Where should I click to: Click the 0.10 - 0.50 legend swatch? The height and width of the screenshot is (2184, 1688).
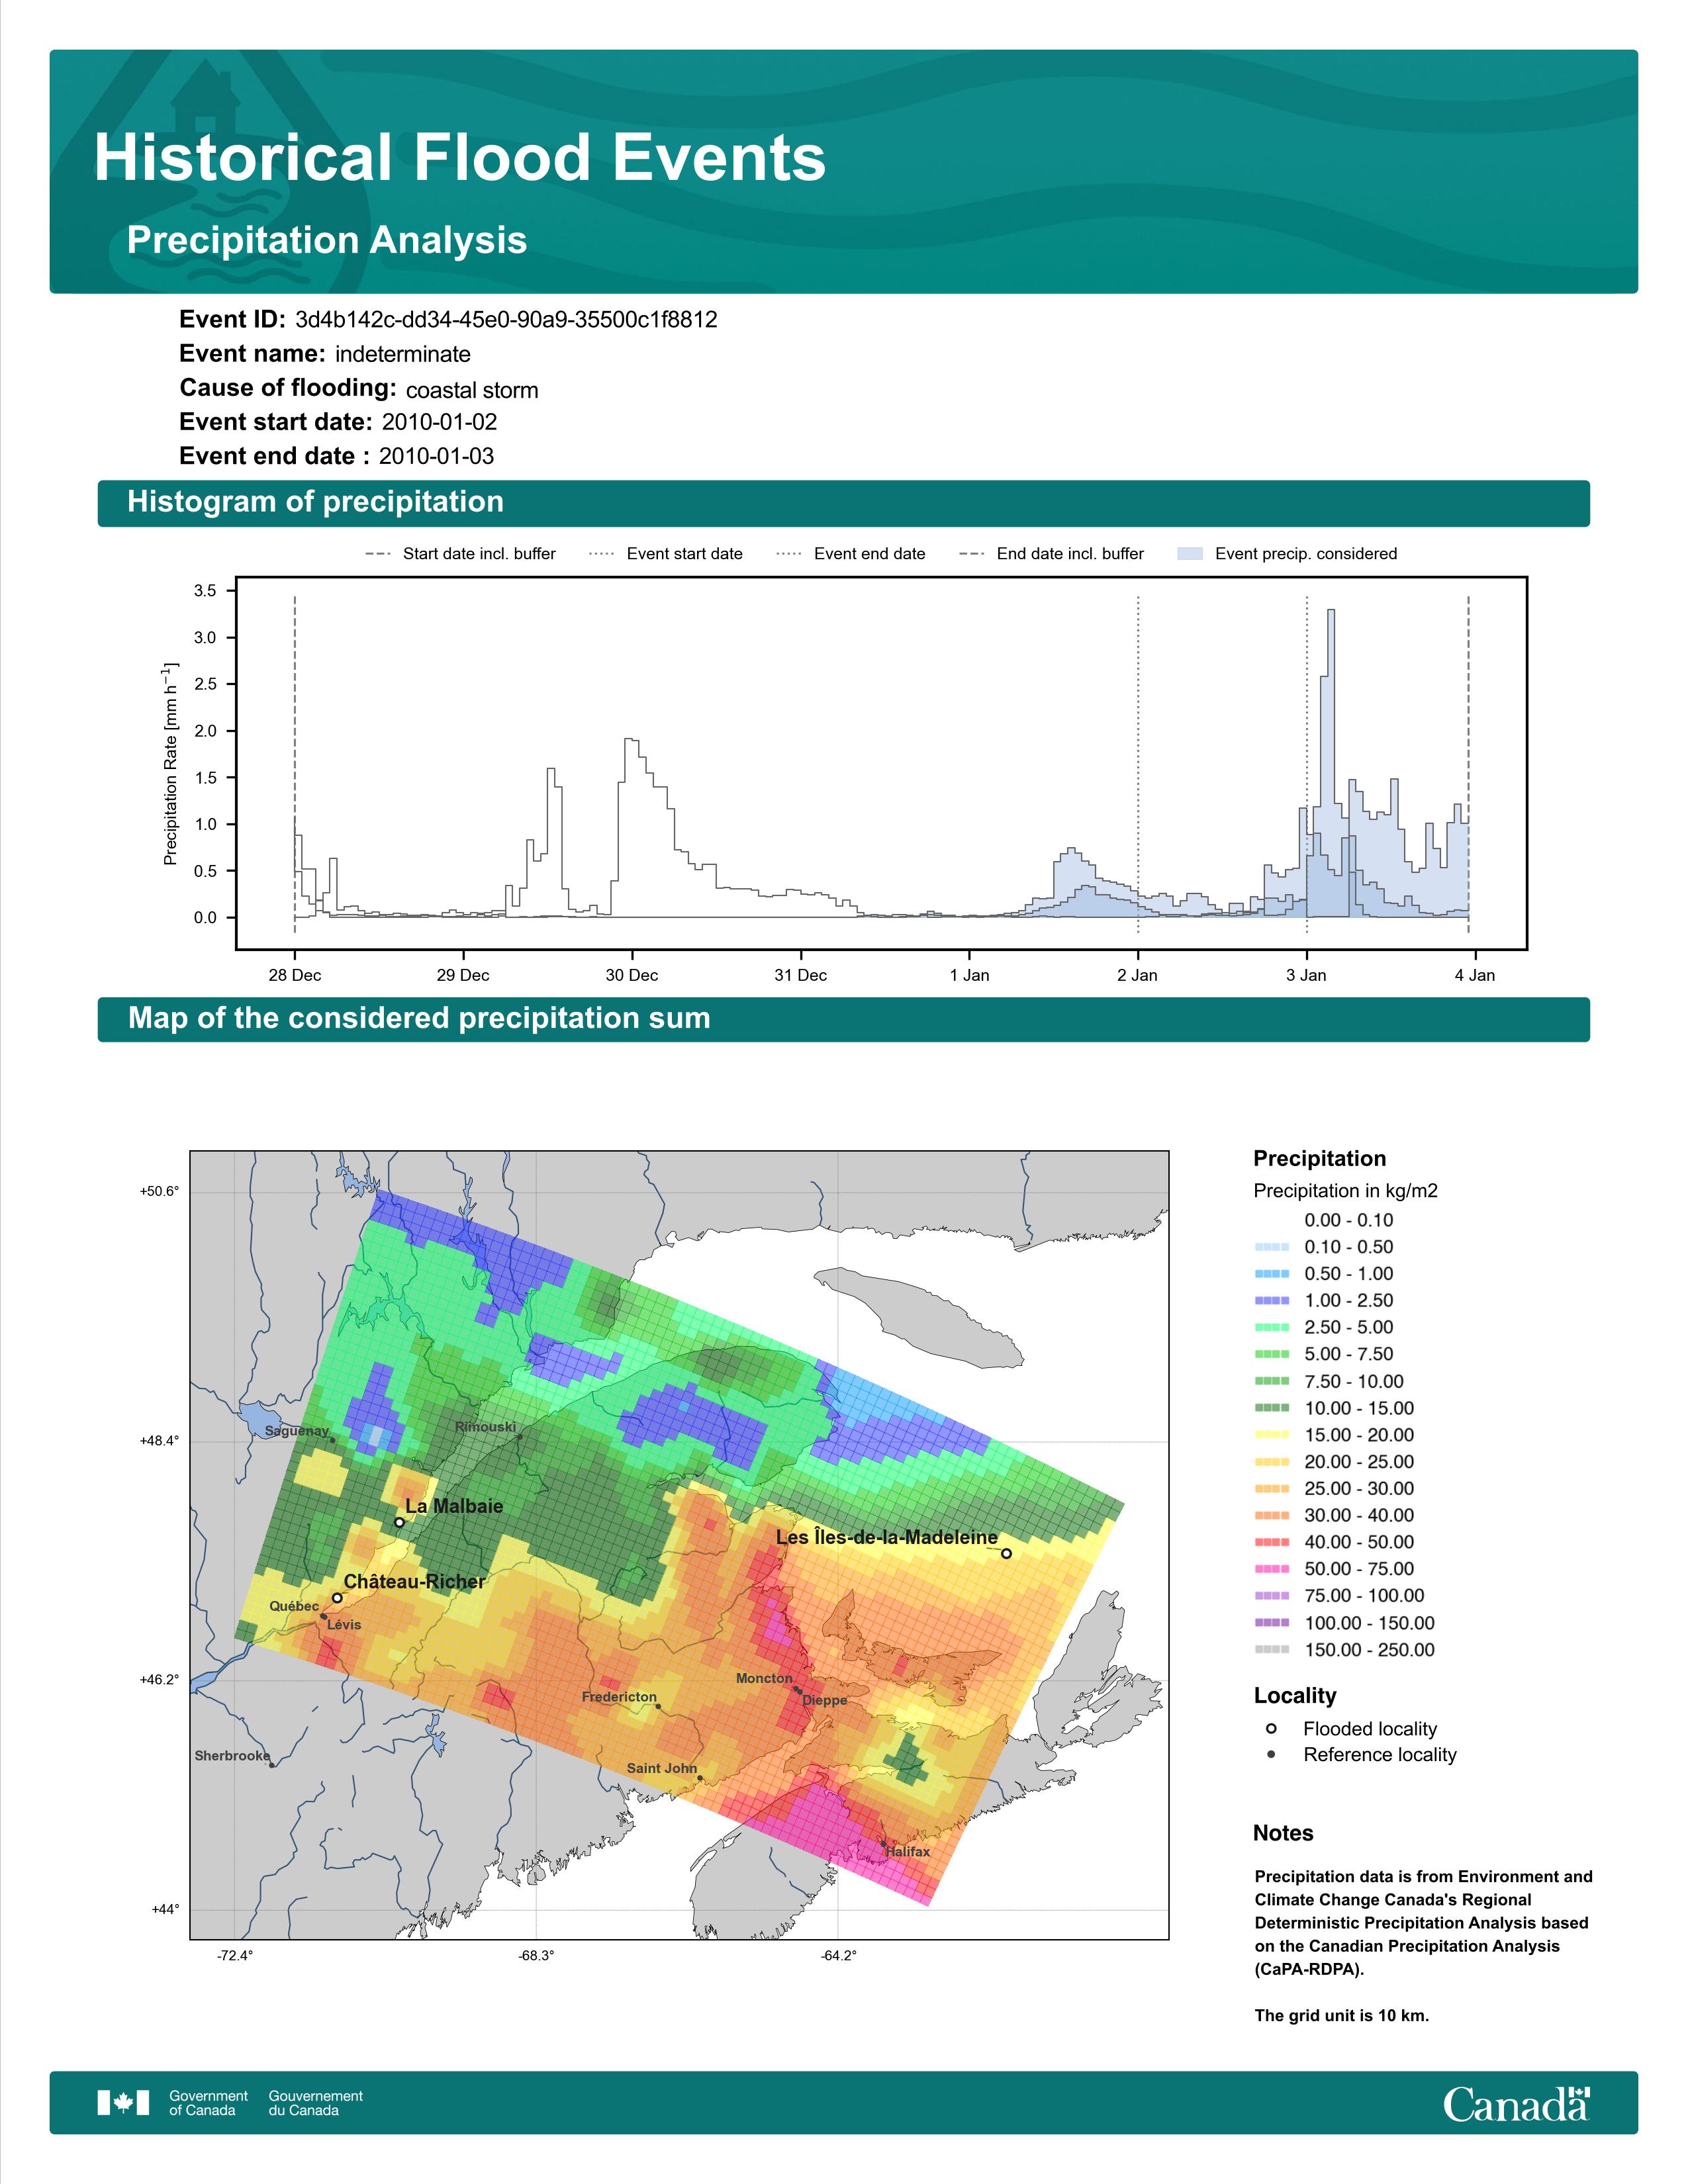1271,1247
